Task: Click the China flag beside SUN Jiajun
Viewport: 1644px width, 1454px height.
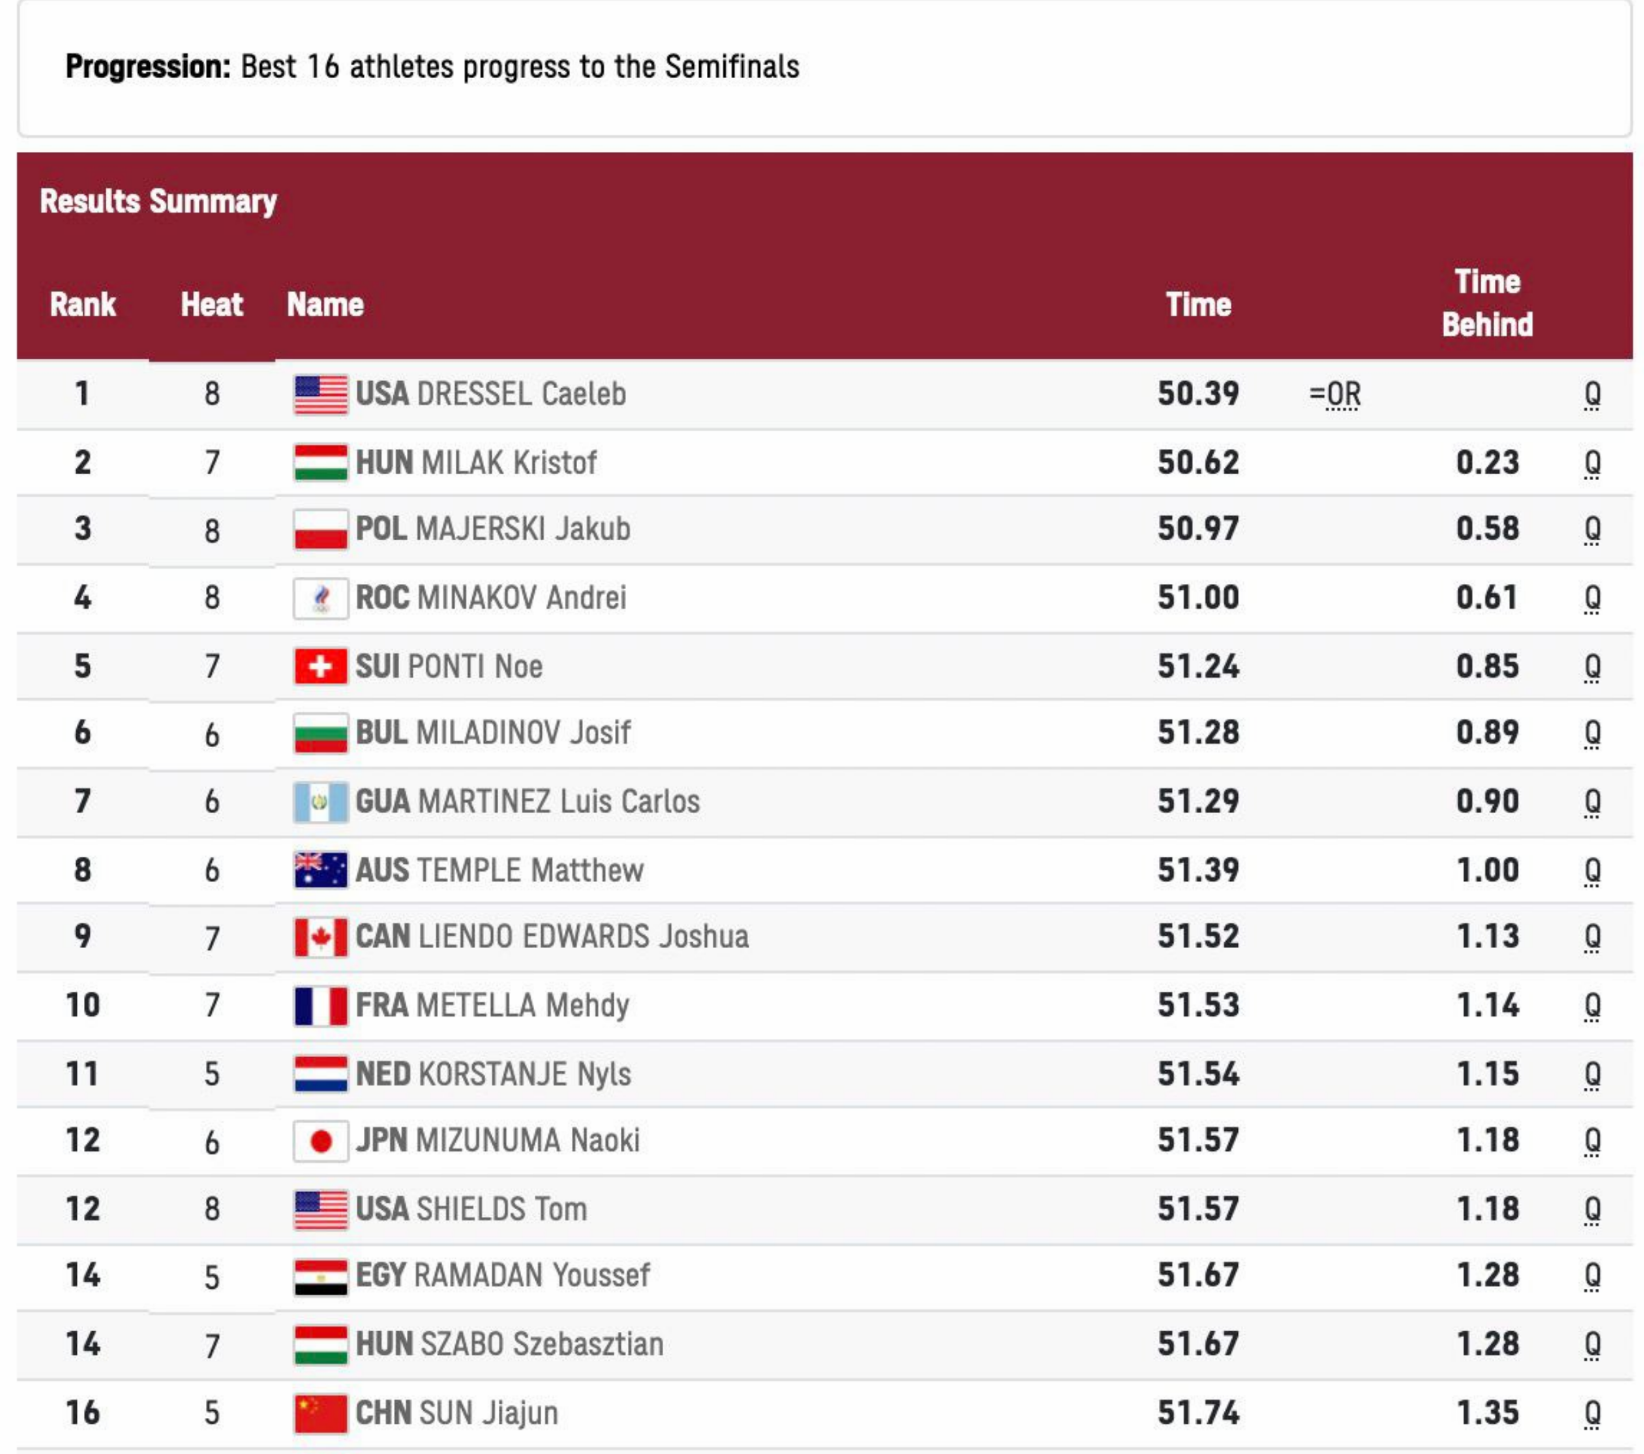Action: click(x=321, y=1413)
